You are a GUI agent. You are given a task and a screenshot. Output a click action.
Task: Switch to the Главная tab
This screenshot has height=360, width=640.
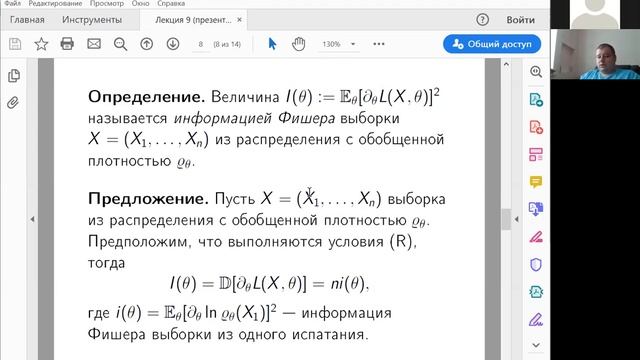click(27, 20)
